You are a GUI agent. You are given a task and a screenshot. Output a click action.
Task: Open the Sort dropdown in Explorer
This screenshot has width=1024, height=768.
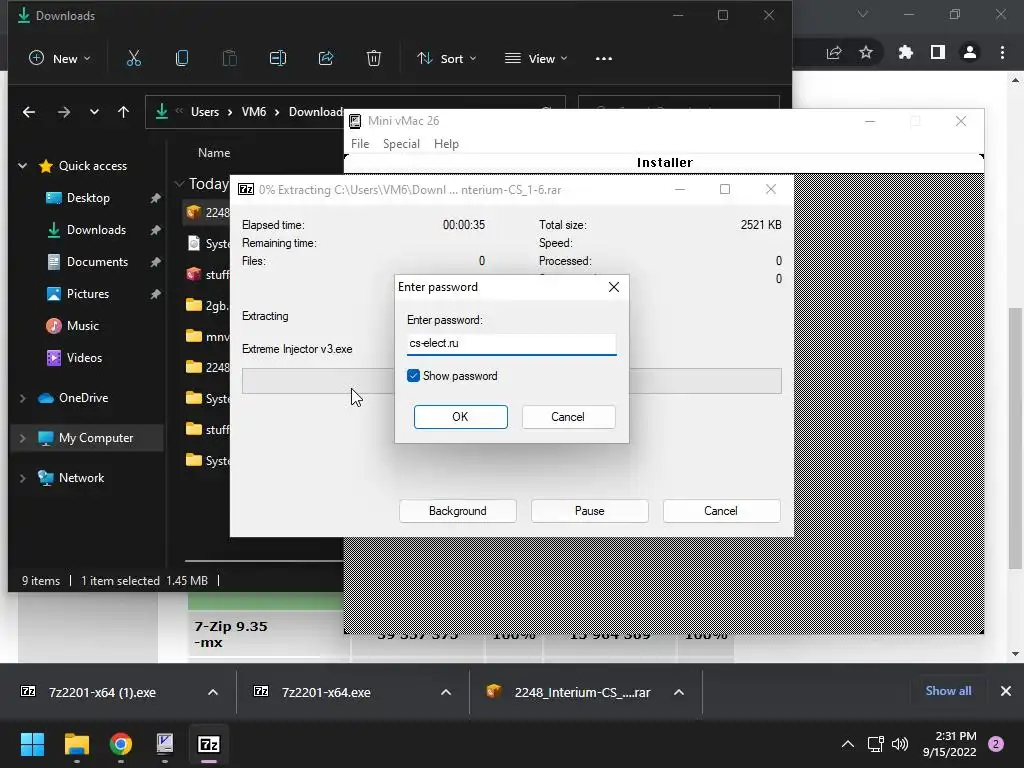tap(447, 58)
